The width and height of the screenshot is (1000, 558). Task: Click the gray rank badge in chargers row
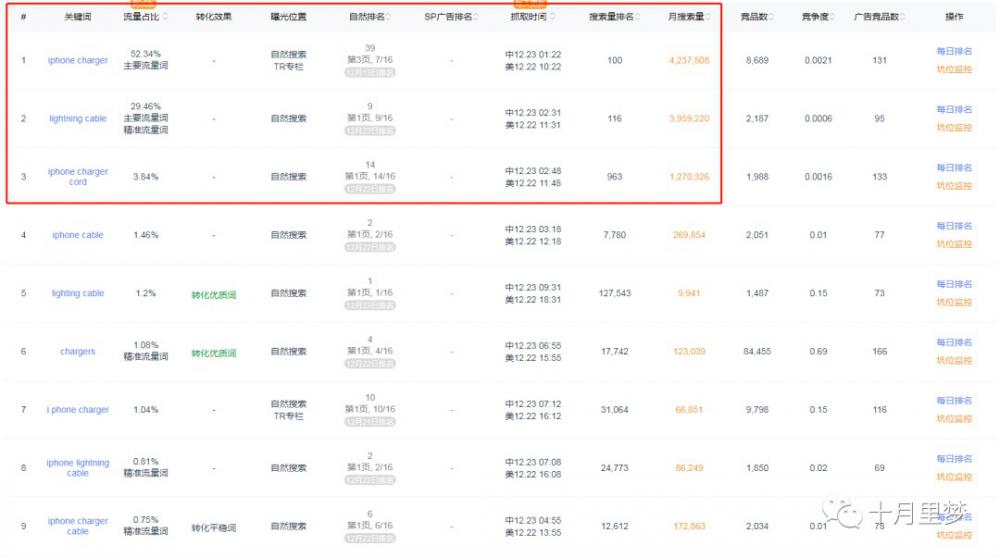pyautogui.click(x=370, y=363)
